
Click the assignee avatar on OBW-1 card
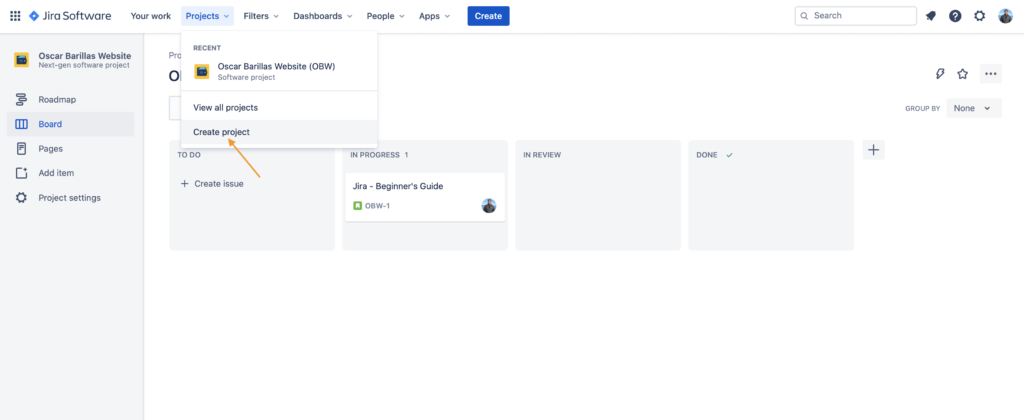489,206
